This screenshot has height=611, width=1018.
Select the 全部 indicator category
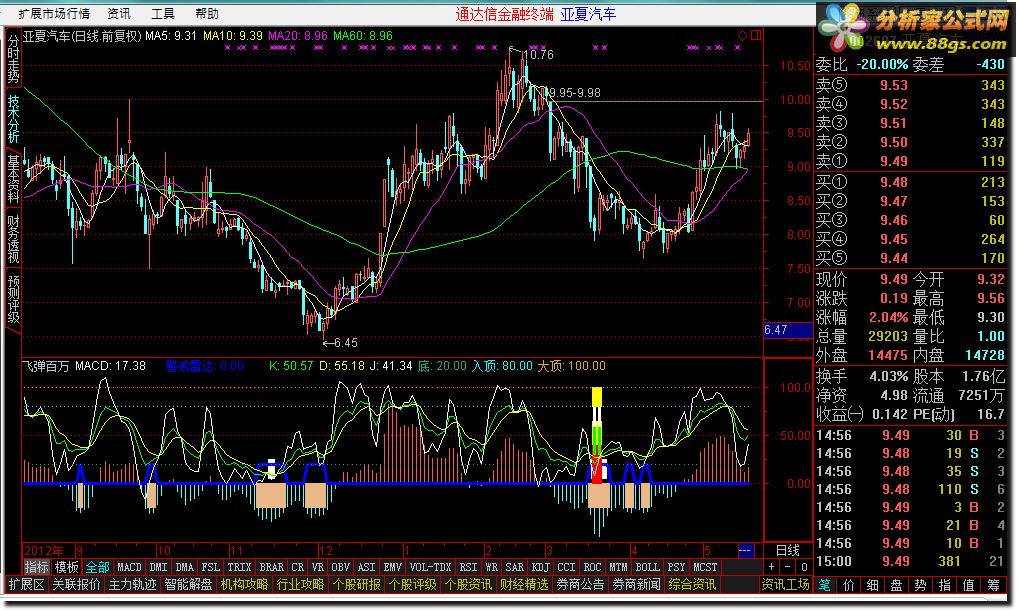point(97,567)
